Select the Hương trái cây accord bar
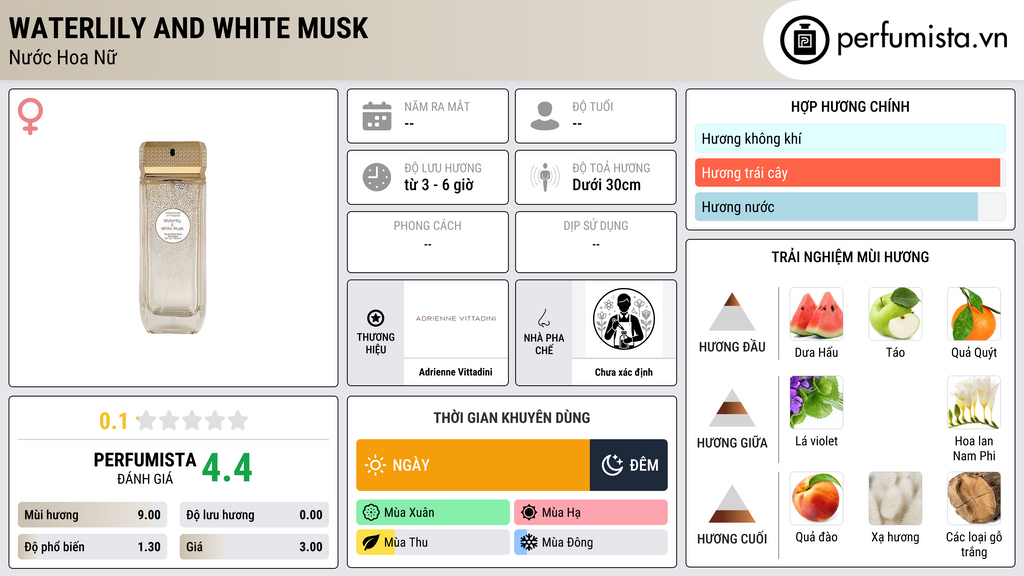The height and width of the screenshot is (576, 1024). point(850,173)
